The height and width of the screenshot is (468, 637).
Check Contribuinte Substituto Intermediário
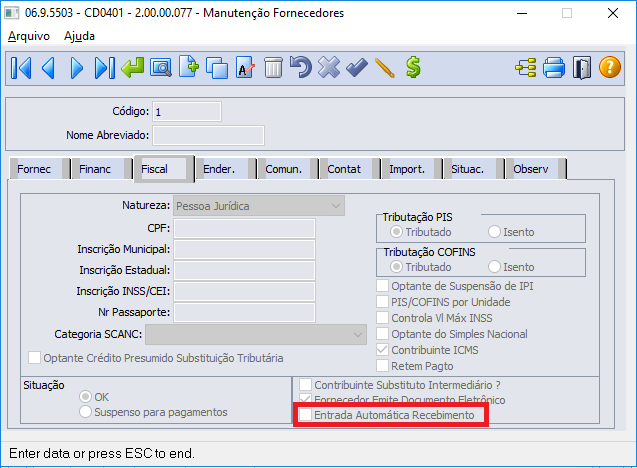[306, 385]
